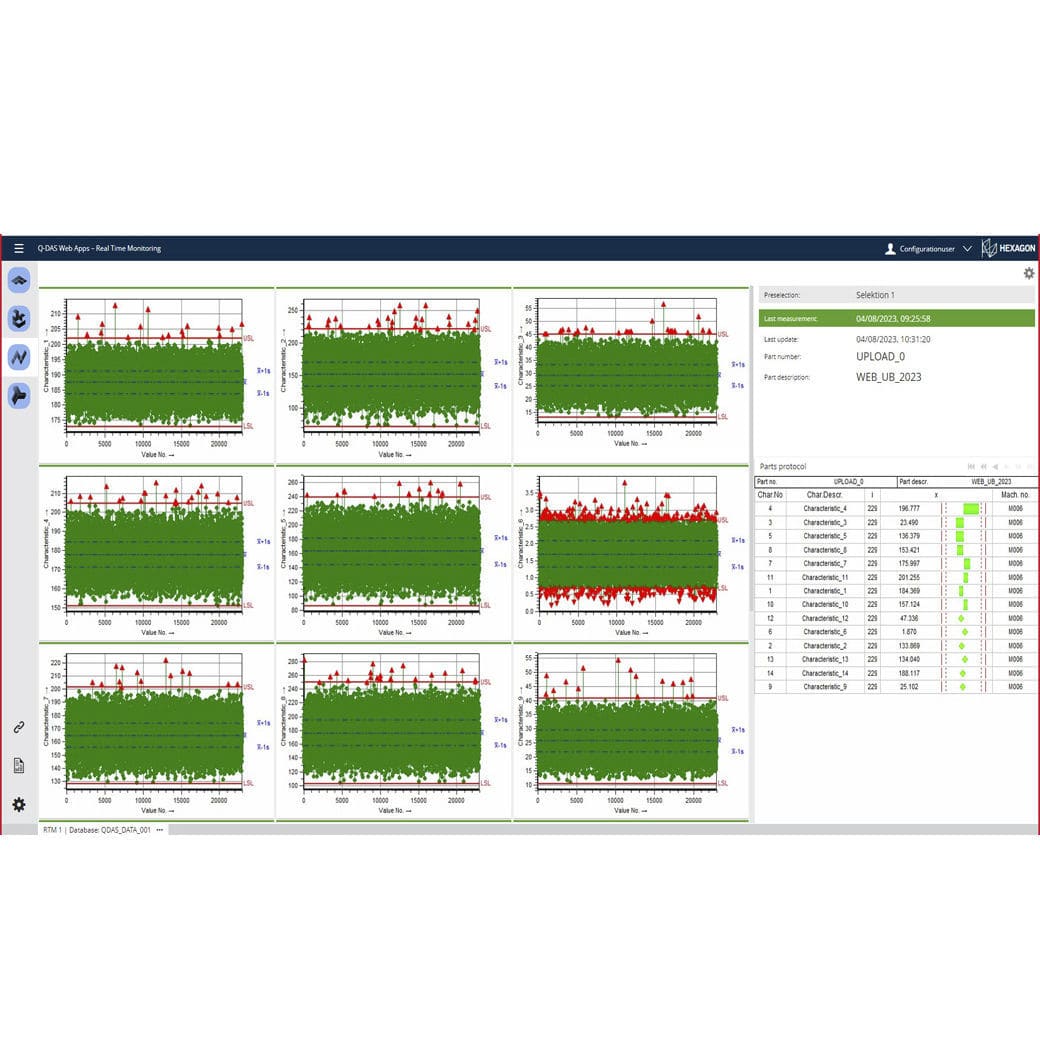Open the second monitoring tool in left sidebar
Viewport: 1040px width, 1040px height.
[18, 319]
